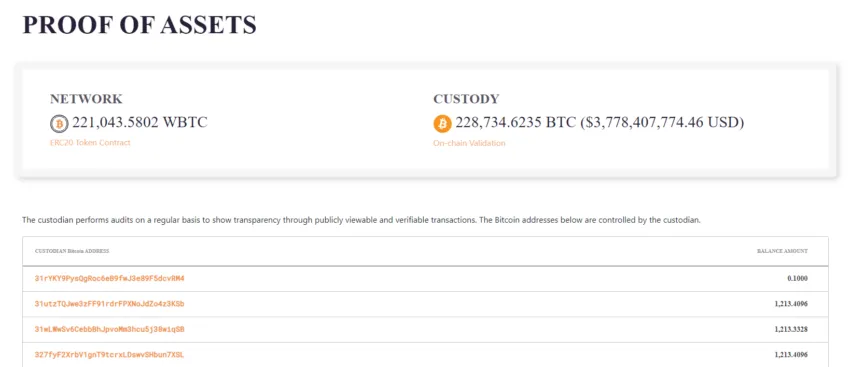Select the 0.1000 balance value
Viewport: 850px width, 367px height.
click(797, 279)
